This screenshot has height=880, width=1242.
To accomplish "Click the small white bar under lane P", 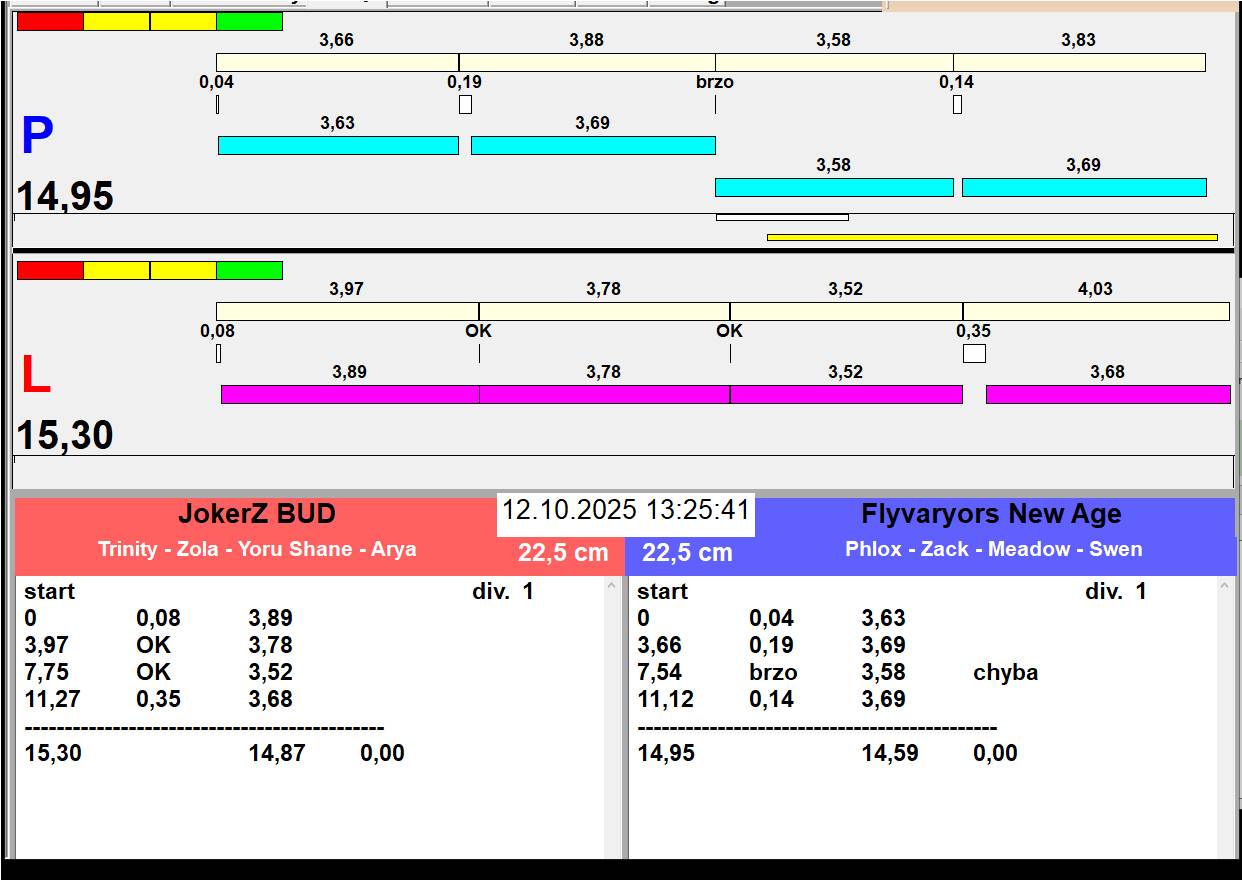I will tap(782, 217).
